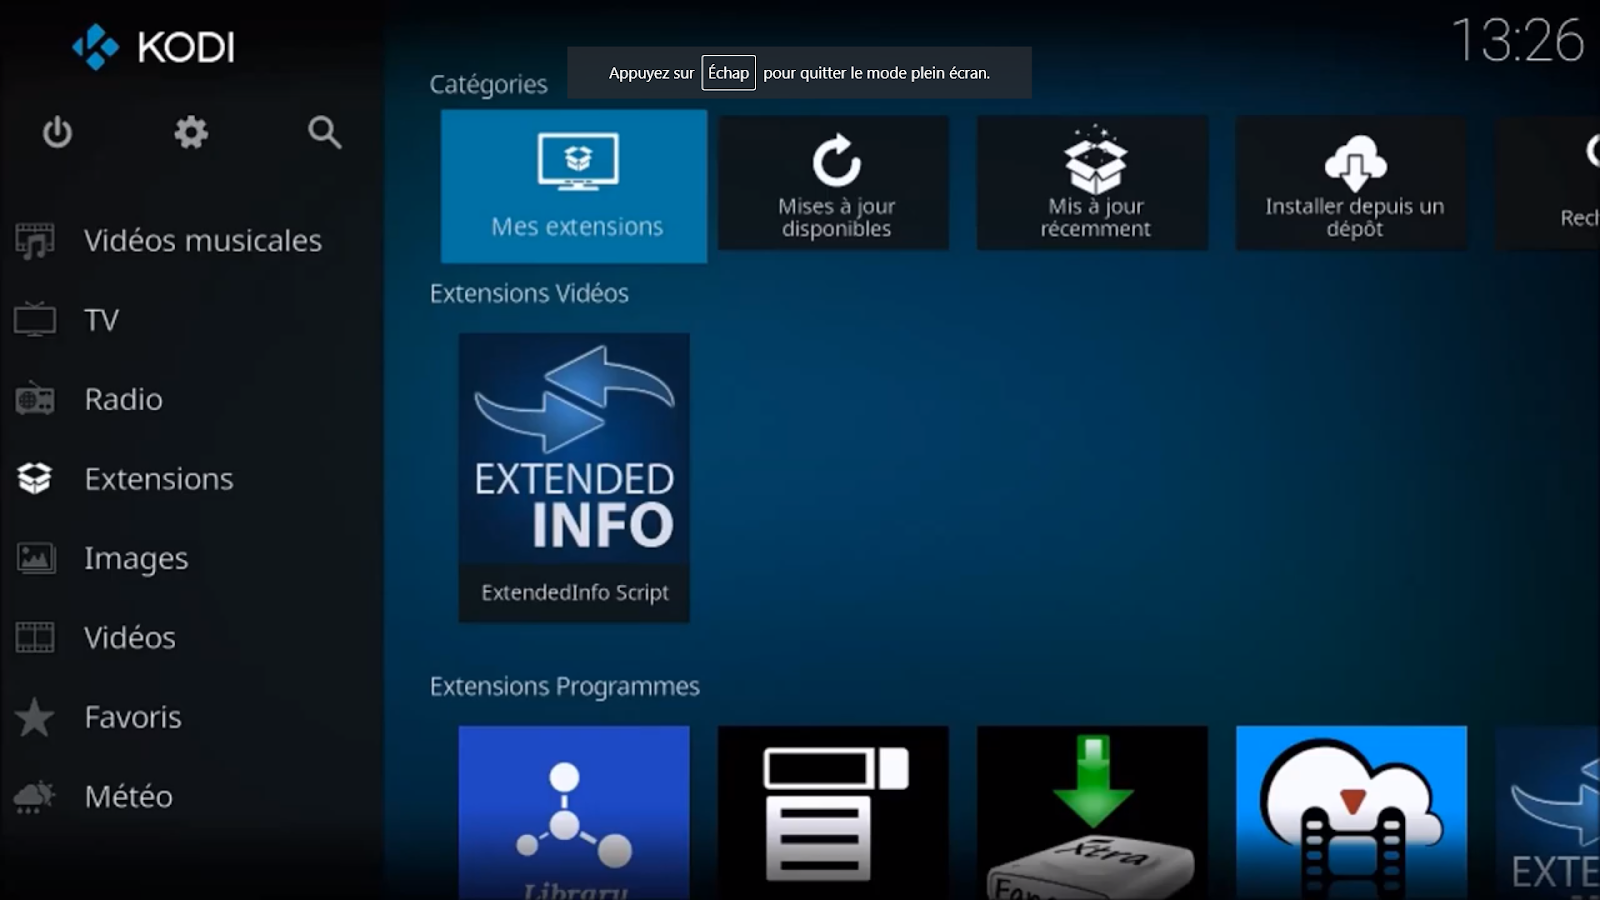1600x900 pixels.
Task: Click the Vidéos filmstrip icon
Action: [x=35, y=637]
